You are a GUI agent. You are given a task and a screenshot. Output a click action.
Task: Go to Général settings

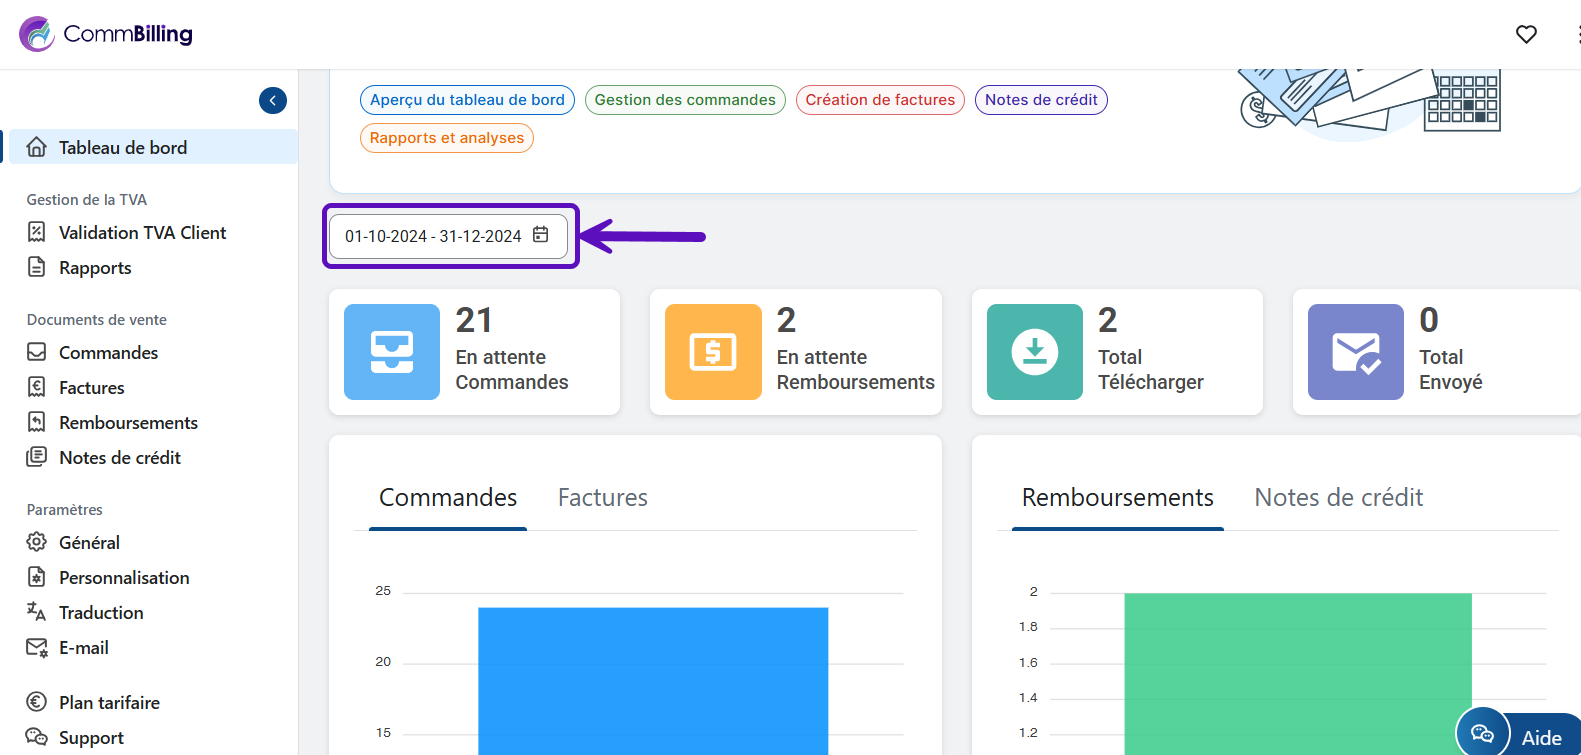coord(89,543)
